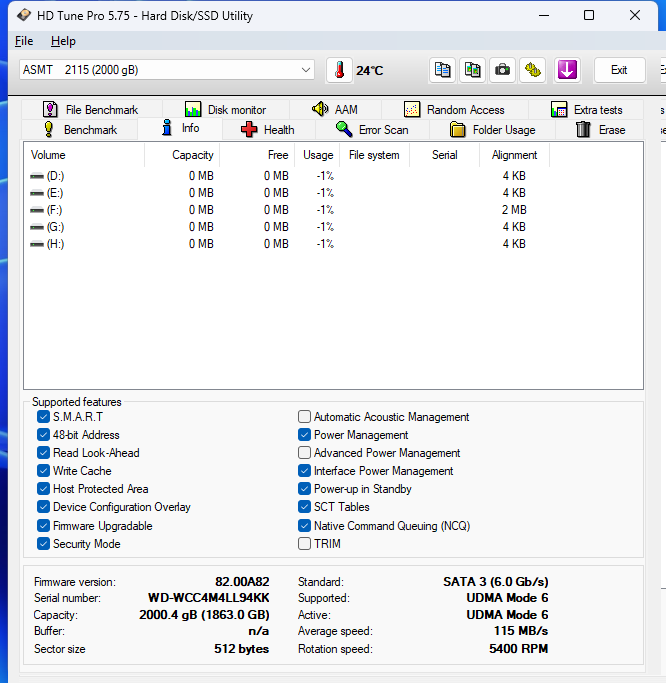Screen dimensions: 666x683
Task: Toggle the TRIM checkbox
Action: click(x=304, y=544)
